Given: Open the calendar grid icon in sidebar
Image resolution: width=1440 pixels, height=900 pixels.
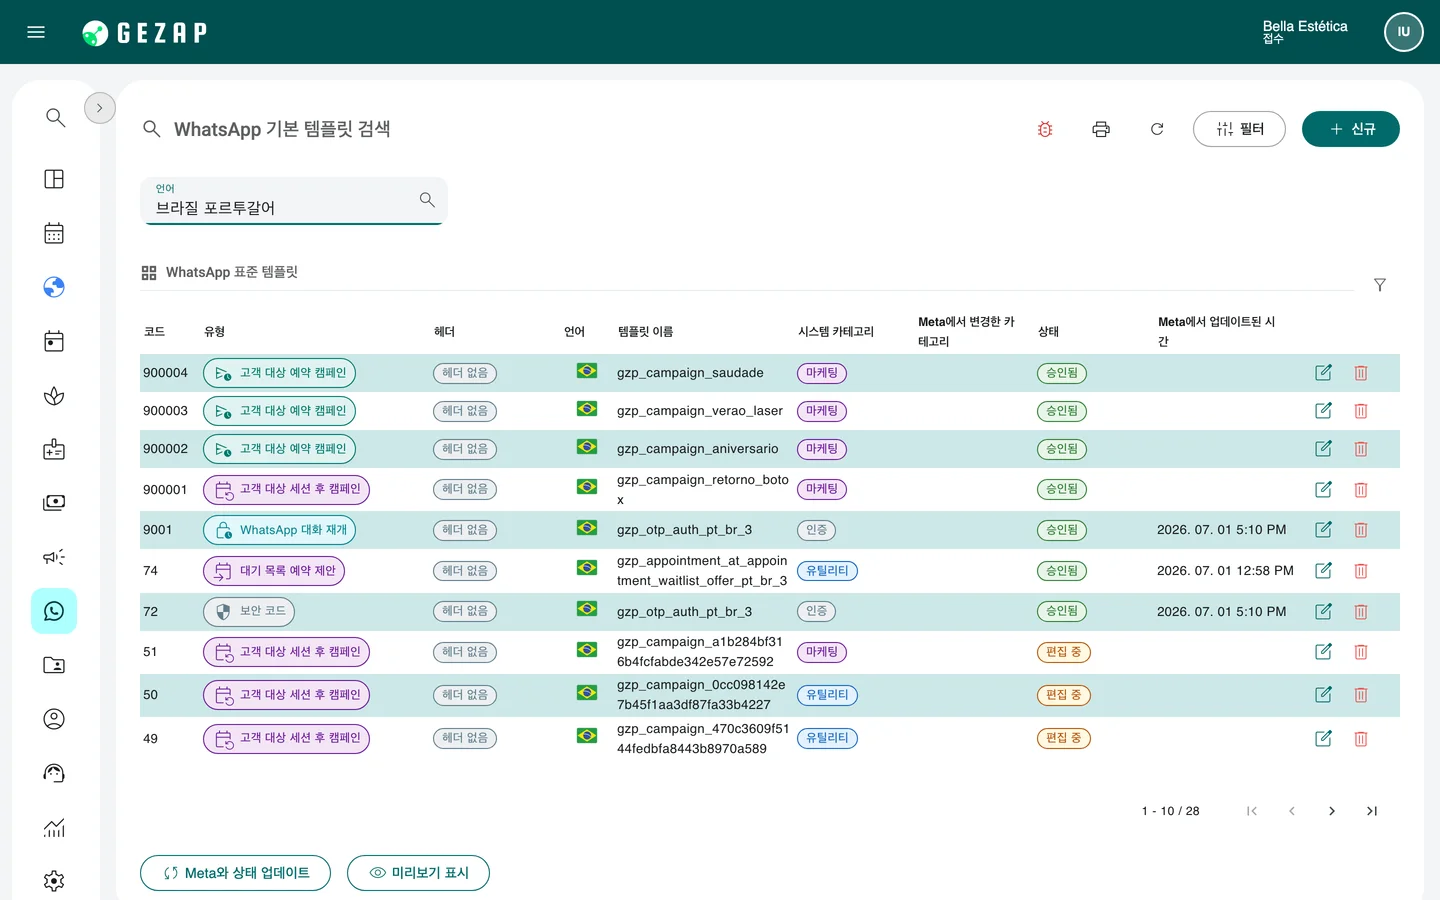Looking at the screenshot, I should (x=54, y=233).
